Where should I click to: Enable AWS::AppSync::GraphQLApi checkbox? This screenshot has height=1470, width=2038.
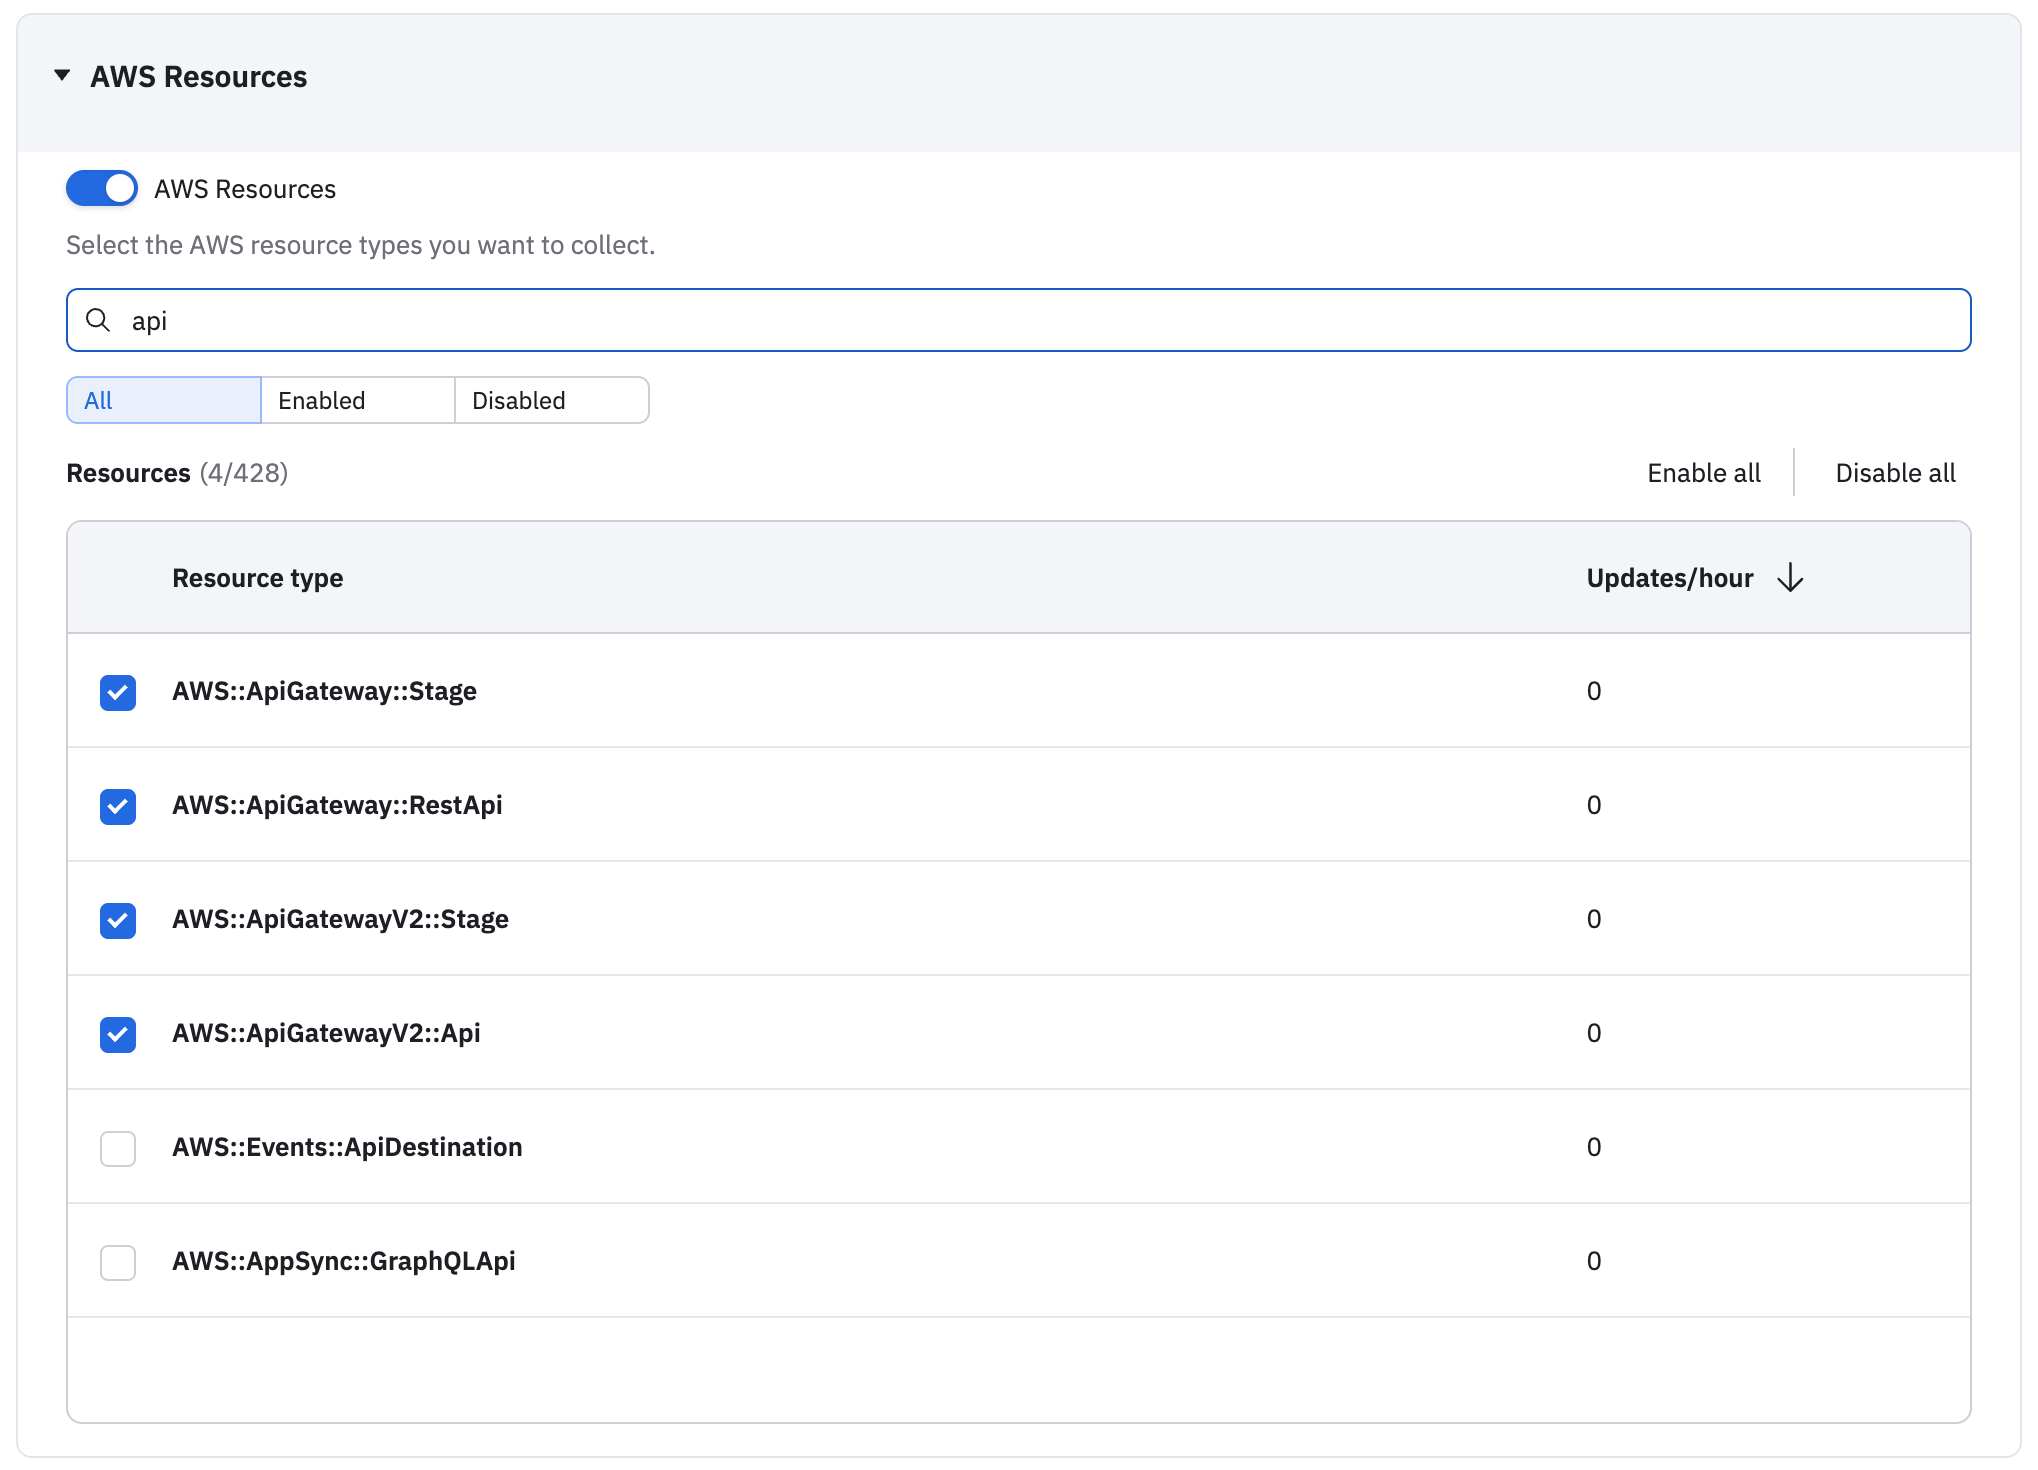point(118,1262)
